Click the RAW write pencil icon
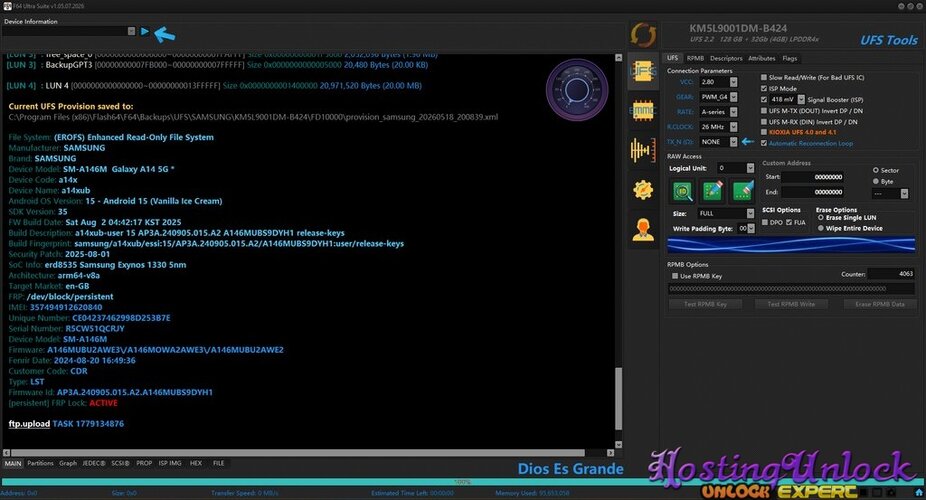926x500 pixels. tap(713, 191)
